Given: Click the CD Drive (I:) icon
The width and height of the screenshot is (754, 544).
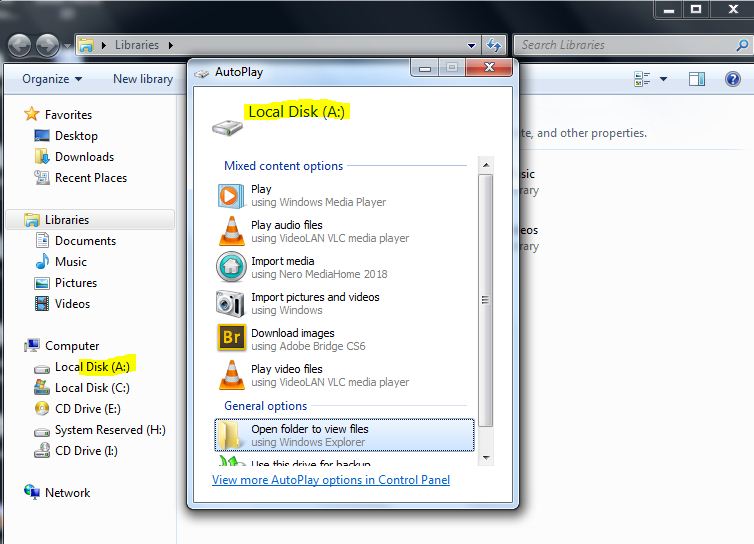Looking at the screenshot, I should click(x=42, y=450).
